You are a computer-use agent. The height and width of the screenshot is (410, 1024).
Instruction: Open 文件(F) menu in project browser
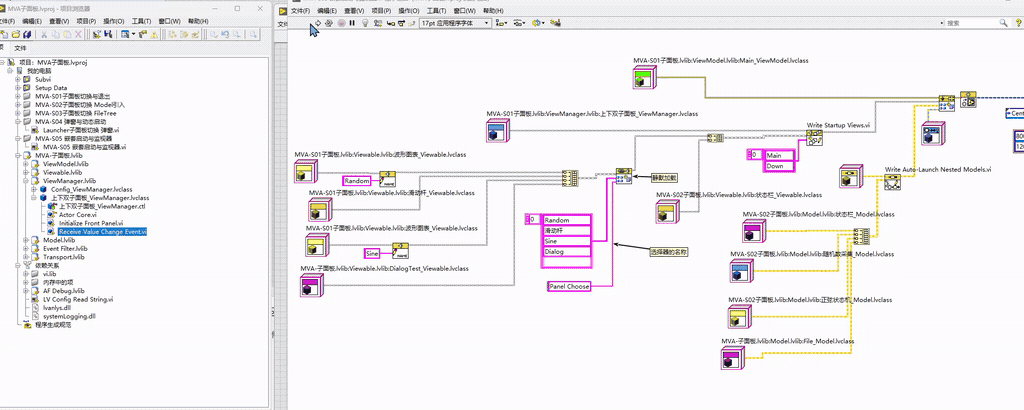8,21
